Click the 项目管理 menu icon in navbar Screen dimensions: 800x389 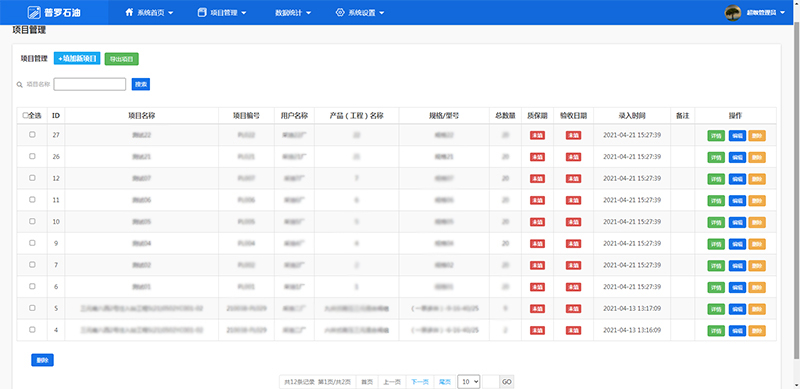coord(202,12)
